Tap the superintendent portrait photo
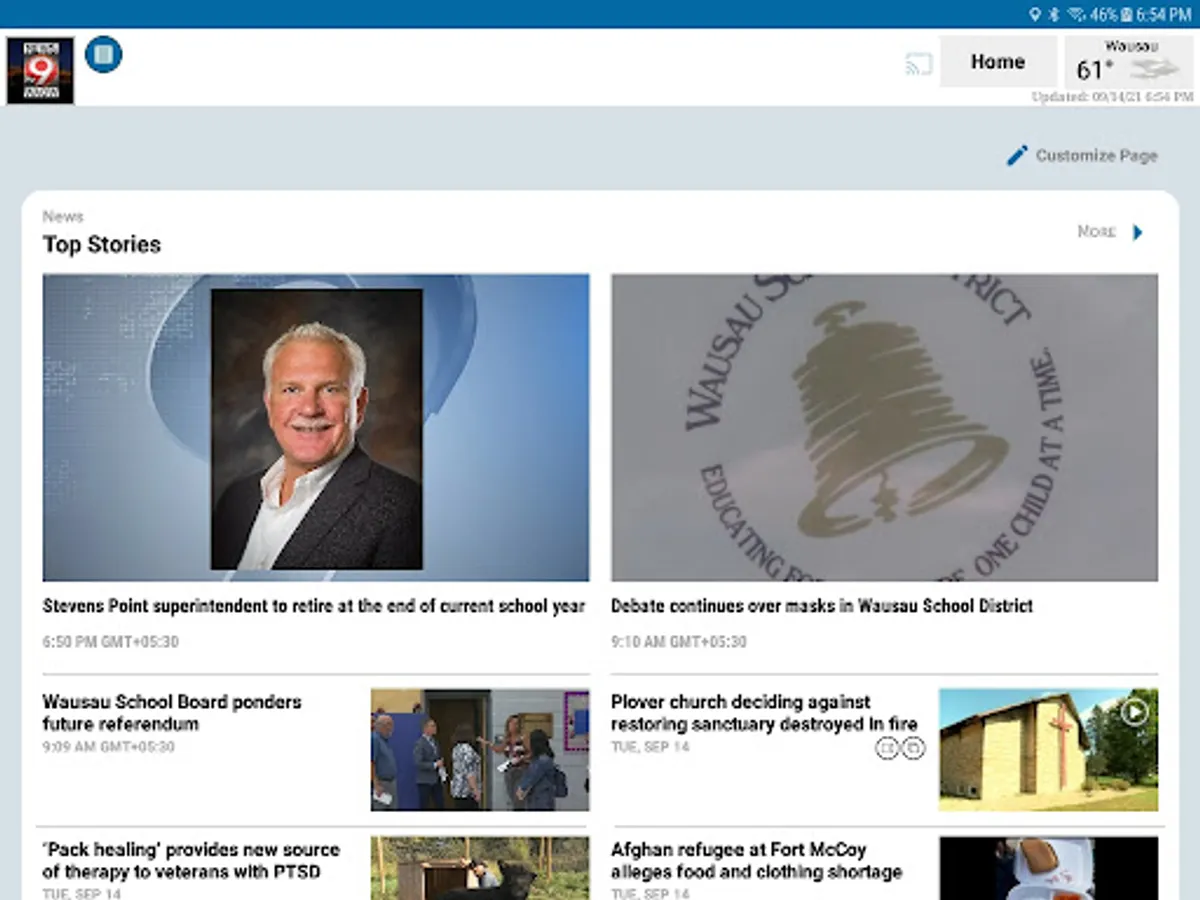 click(x=316, y=428)
